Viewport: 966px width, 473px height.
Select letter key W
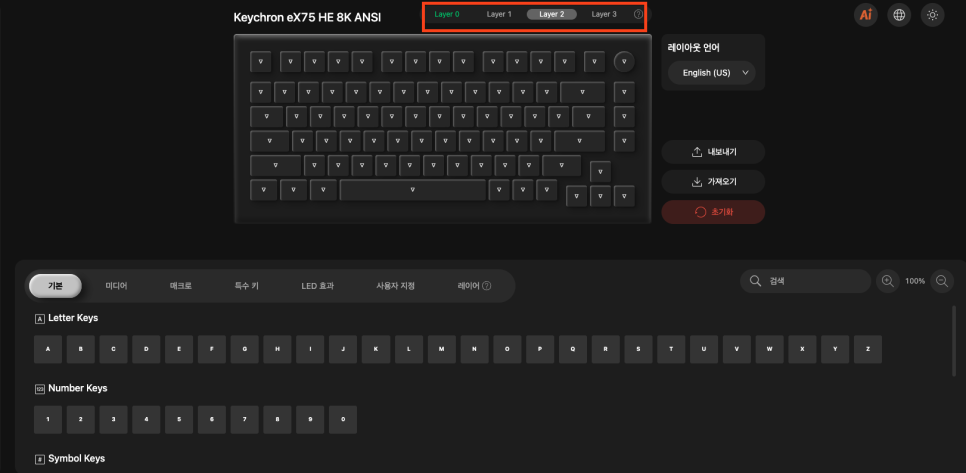coord(769,349)
